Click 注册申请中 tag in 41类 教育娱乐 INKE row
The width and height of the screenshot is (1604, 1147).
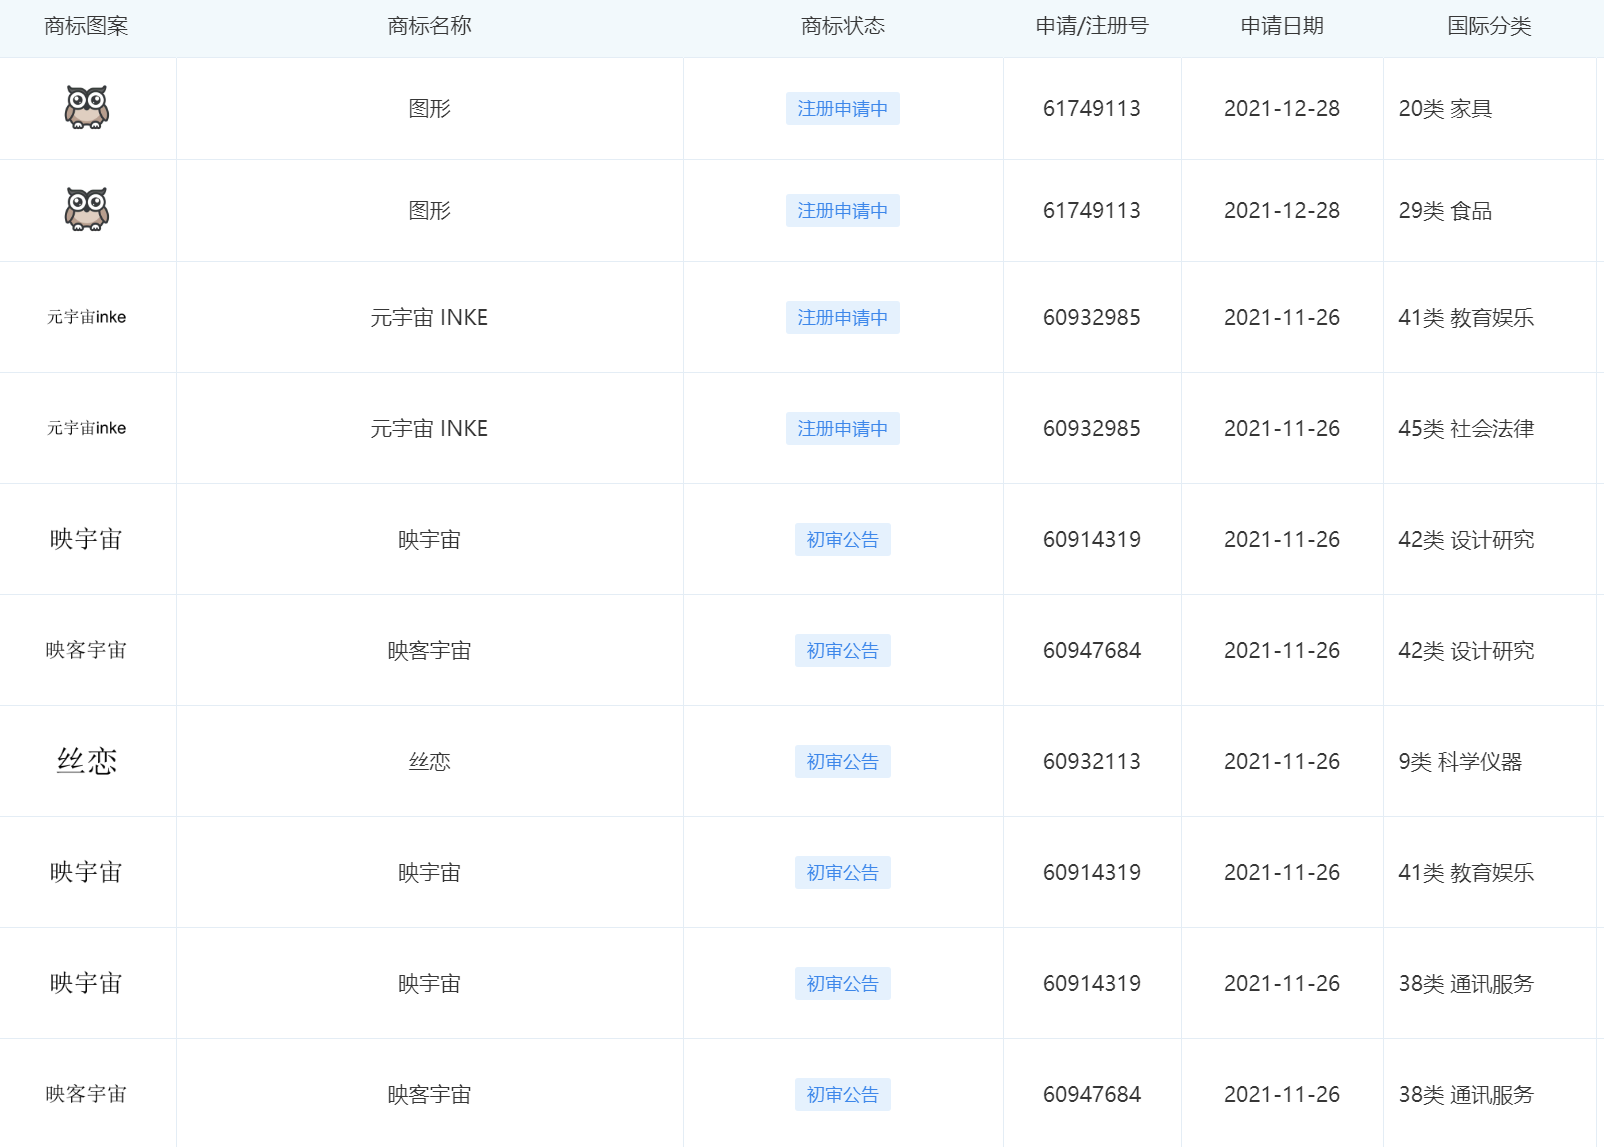[x=843, y=317]
